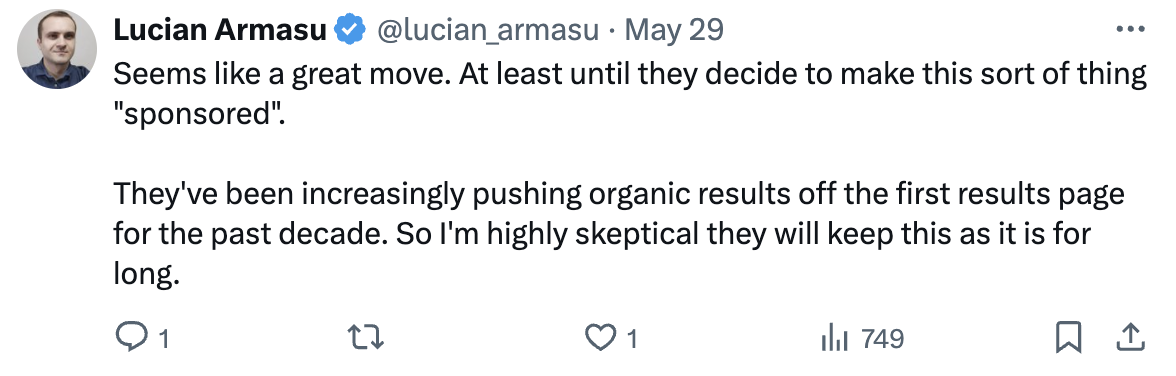Open the Lucian Armasu display name link
The image size is (1176, 376).
pos(220,29)
